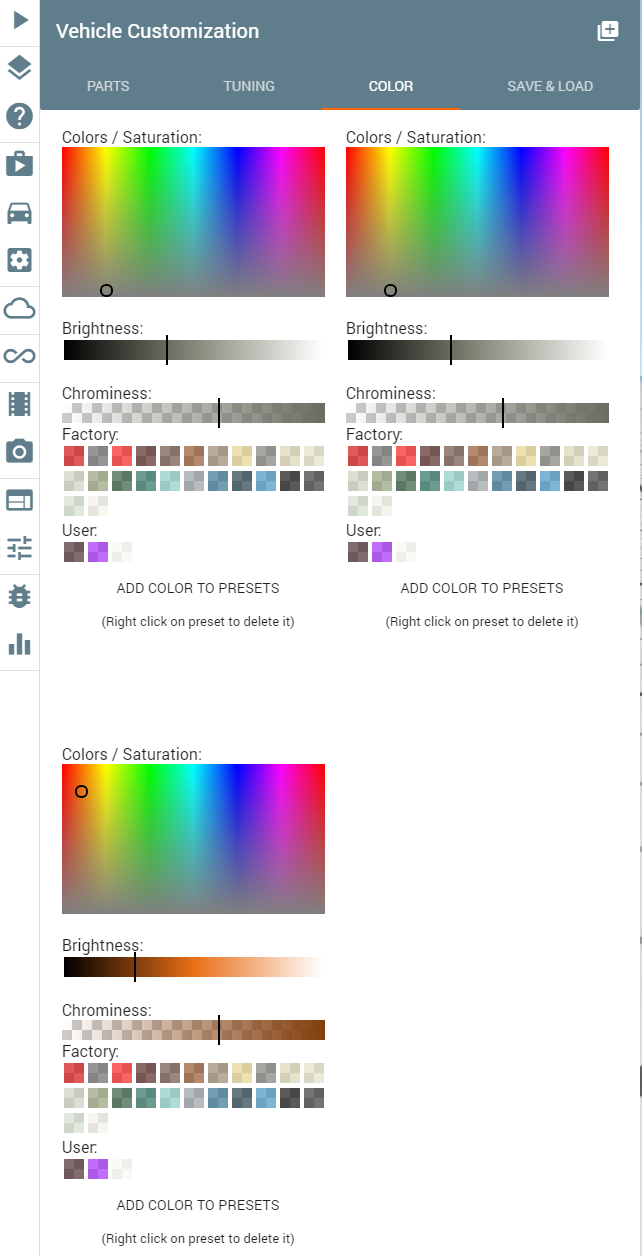
Task: Select purple user preset in first palette
Action: coord(98,552)
